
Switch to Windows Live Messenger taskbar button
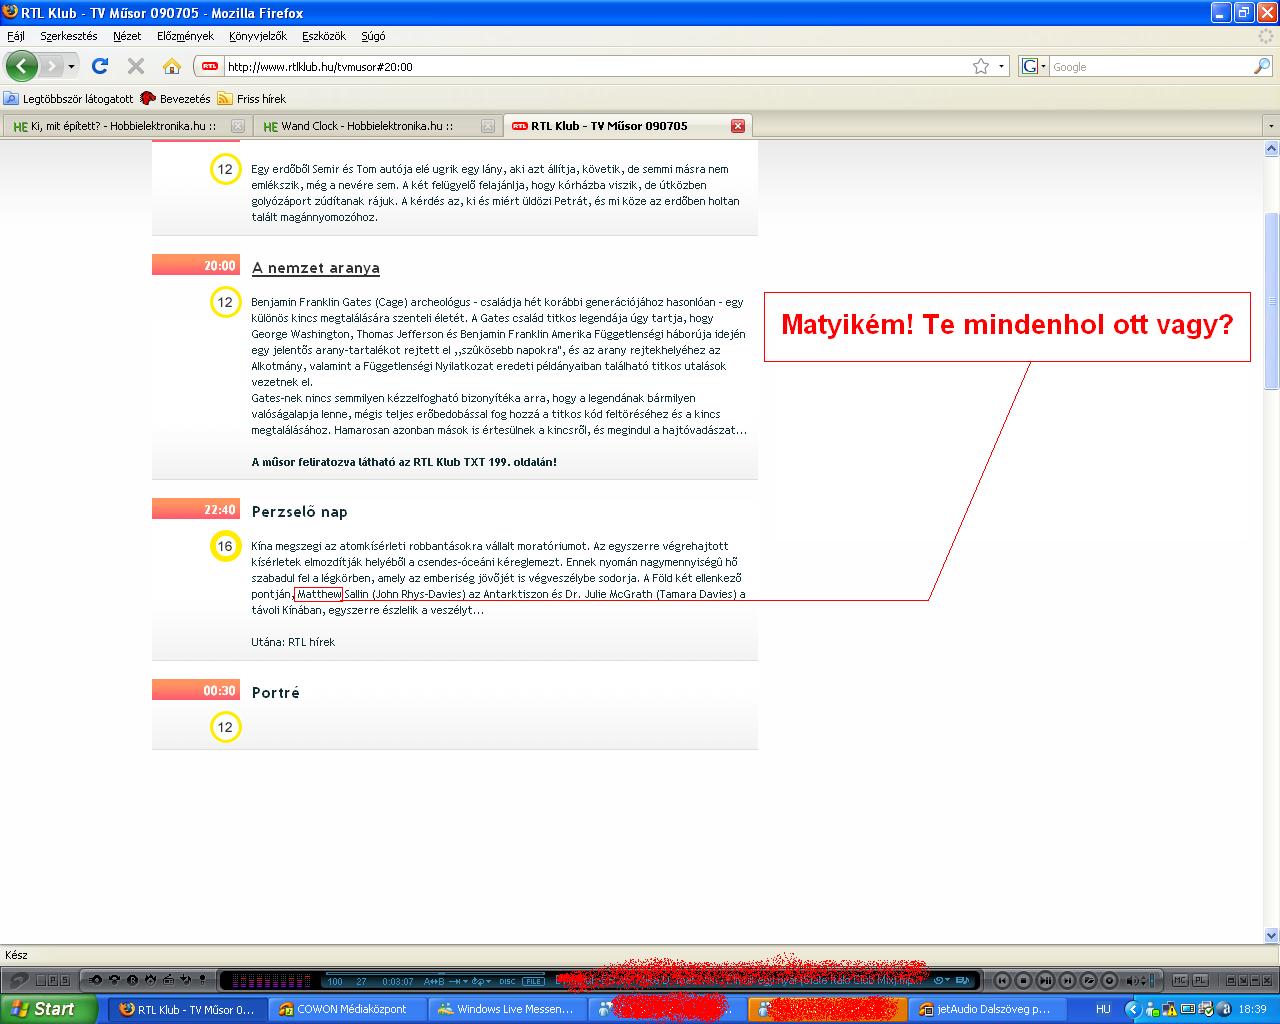(x=508, y=1009)
